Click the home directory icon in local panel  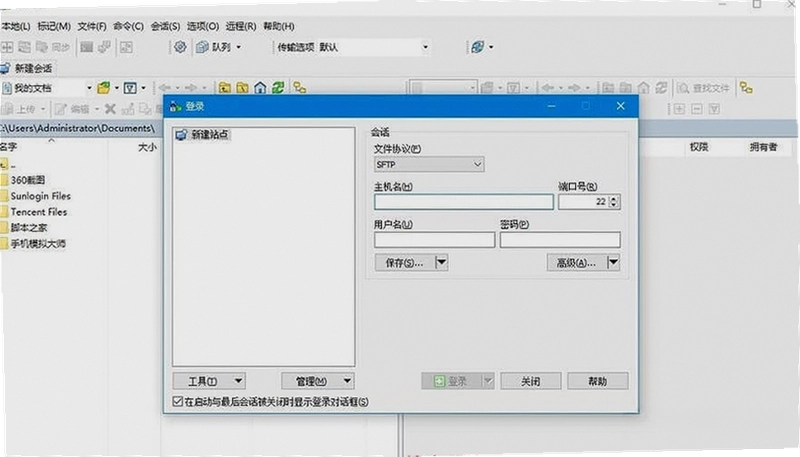point(260,88)
